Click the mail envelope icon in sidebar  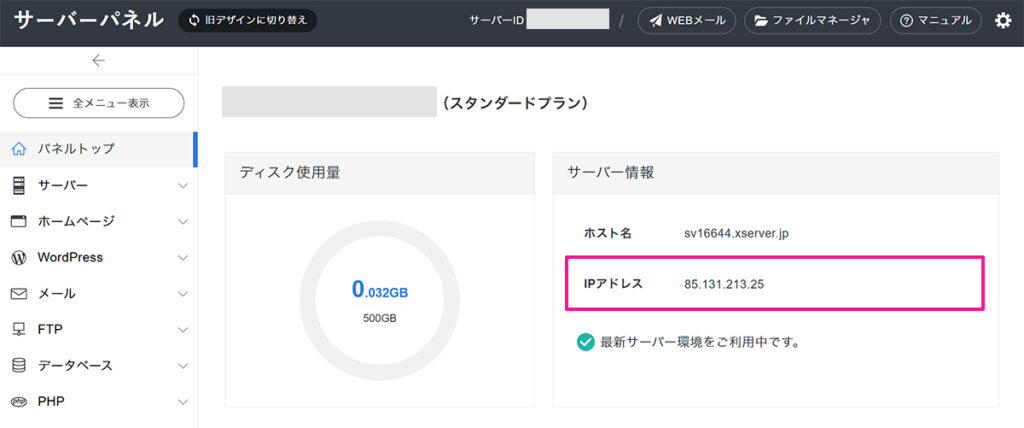pyautogui.click(x=18, y=293)
